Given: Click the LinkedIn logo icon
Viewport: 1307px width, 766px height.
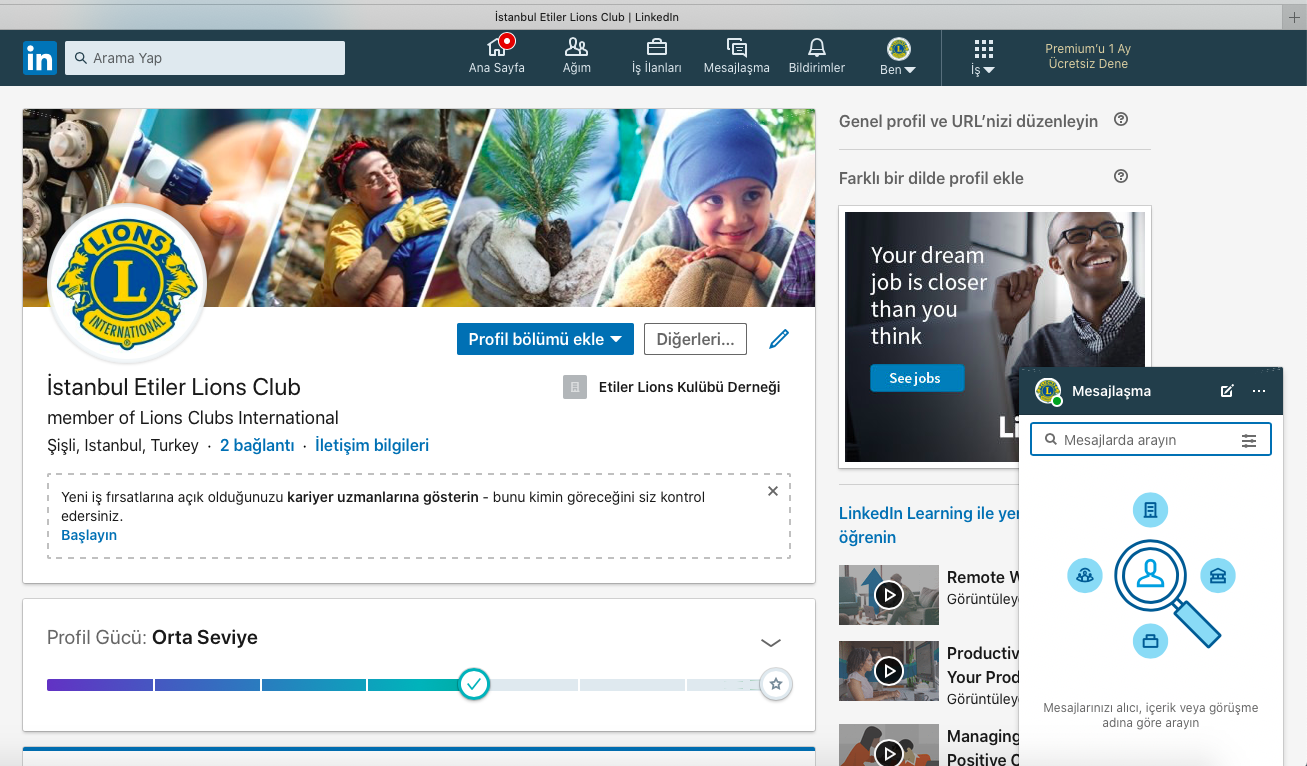Looking at the screenshot, I should click(38, 58).
